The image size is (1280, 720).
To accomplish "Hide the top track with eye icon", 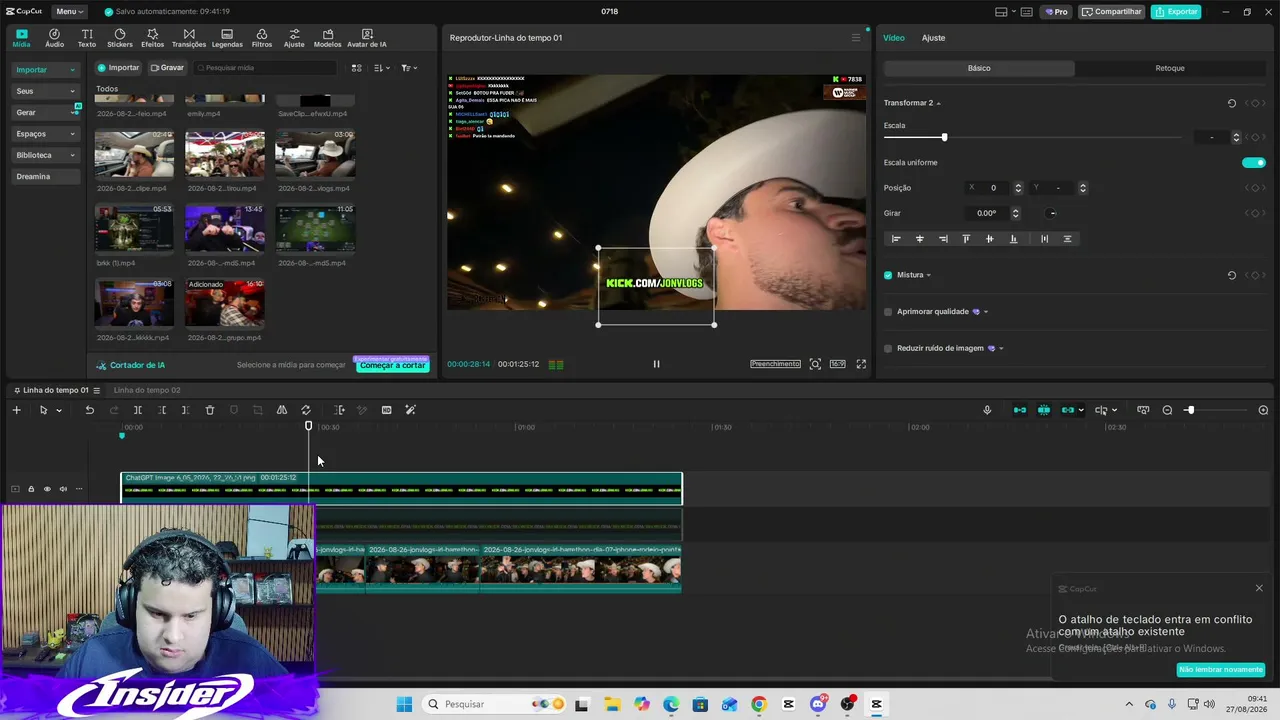I will point(47,489).
